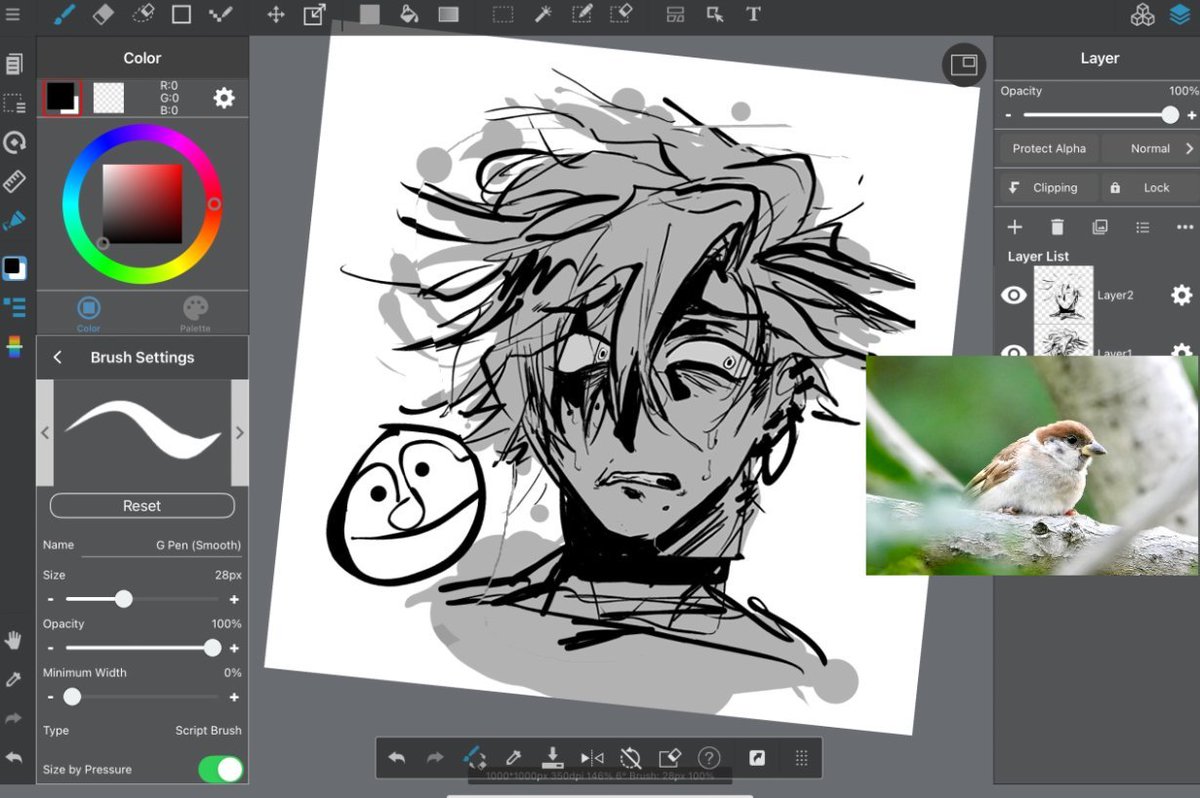Screen dimensions: 1200x798
Task: Click the next brush preview arrow
Action: pos(240,433)
